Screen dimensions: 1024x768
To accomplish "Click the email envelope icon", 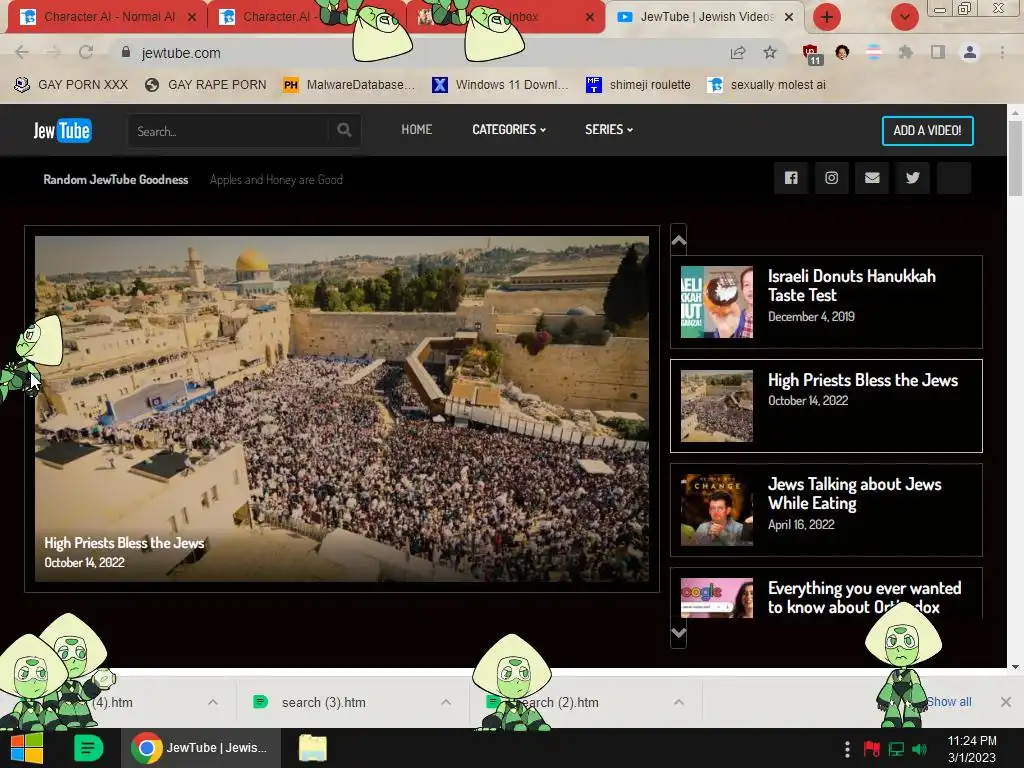I will click(x=872, y=178).
